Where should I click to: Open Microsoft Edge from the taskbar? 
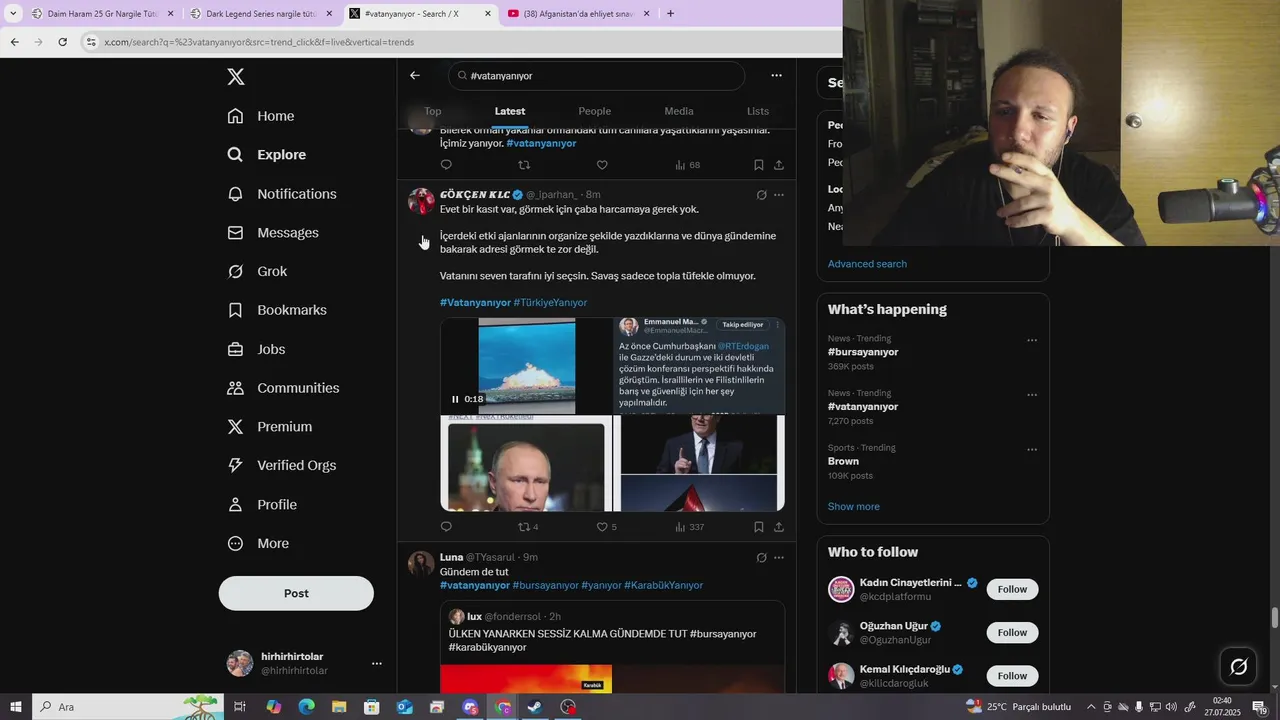(306, 707)
